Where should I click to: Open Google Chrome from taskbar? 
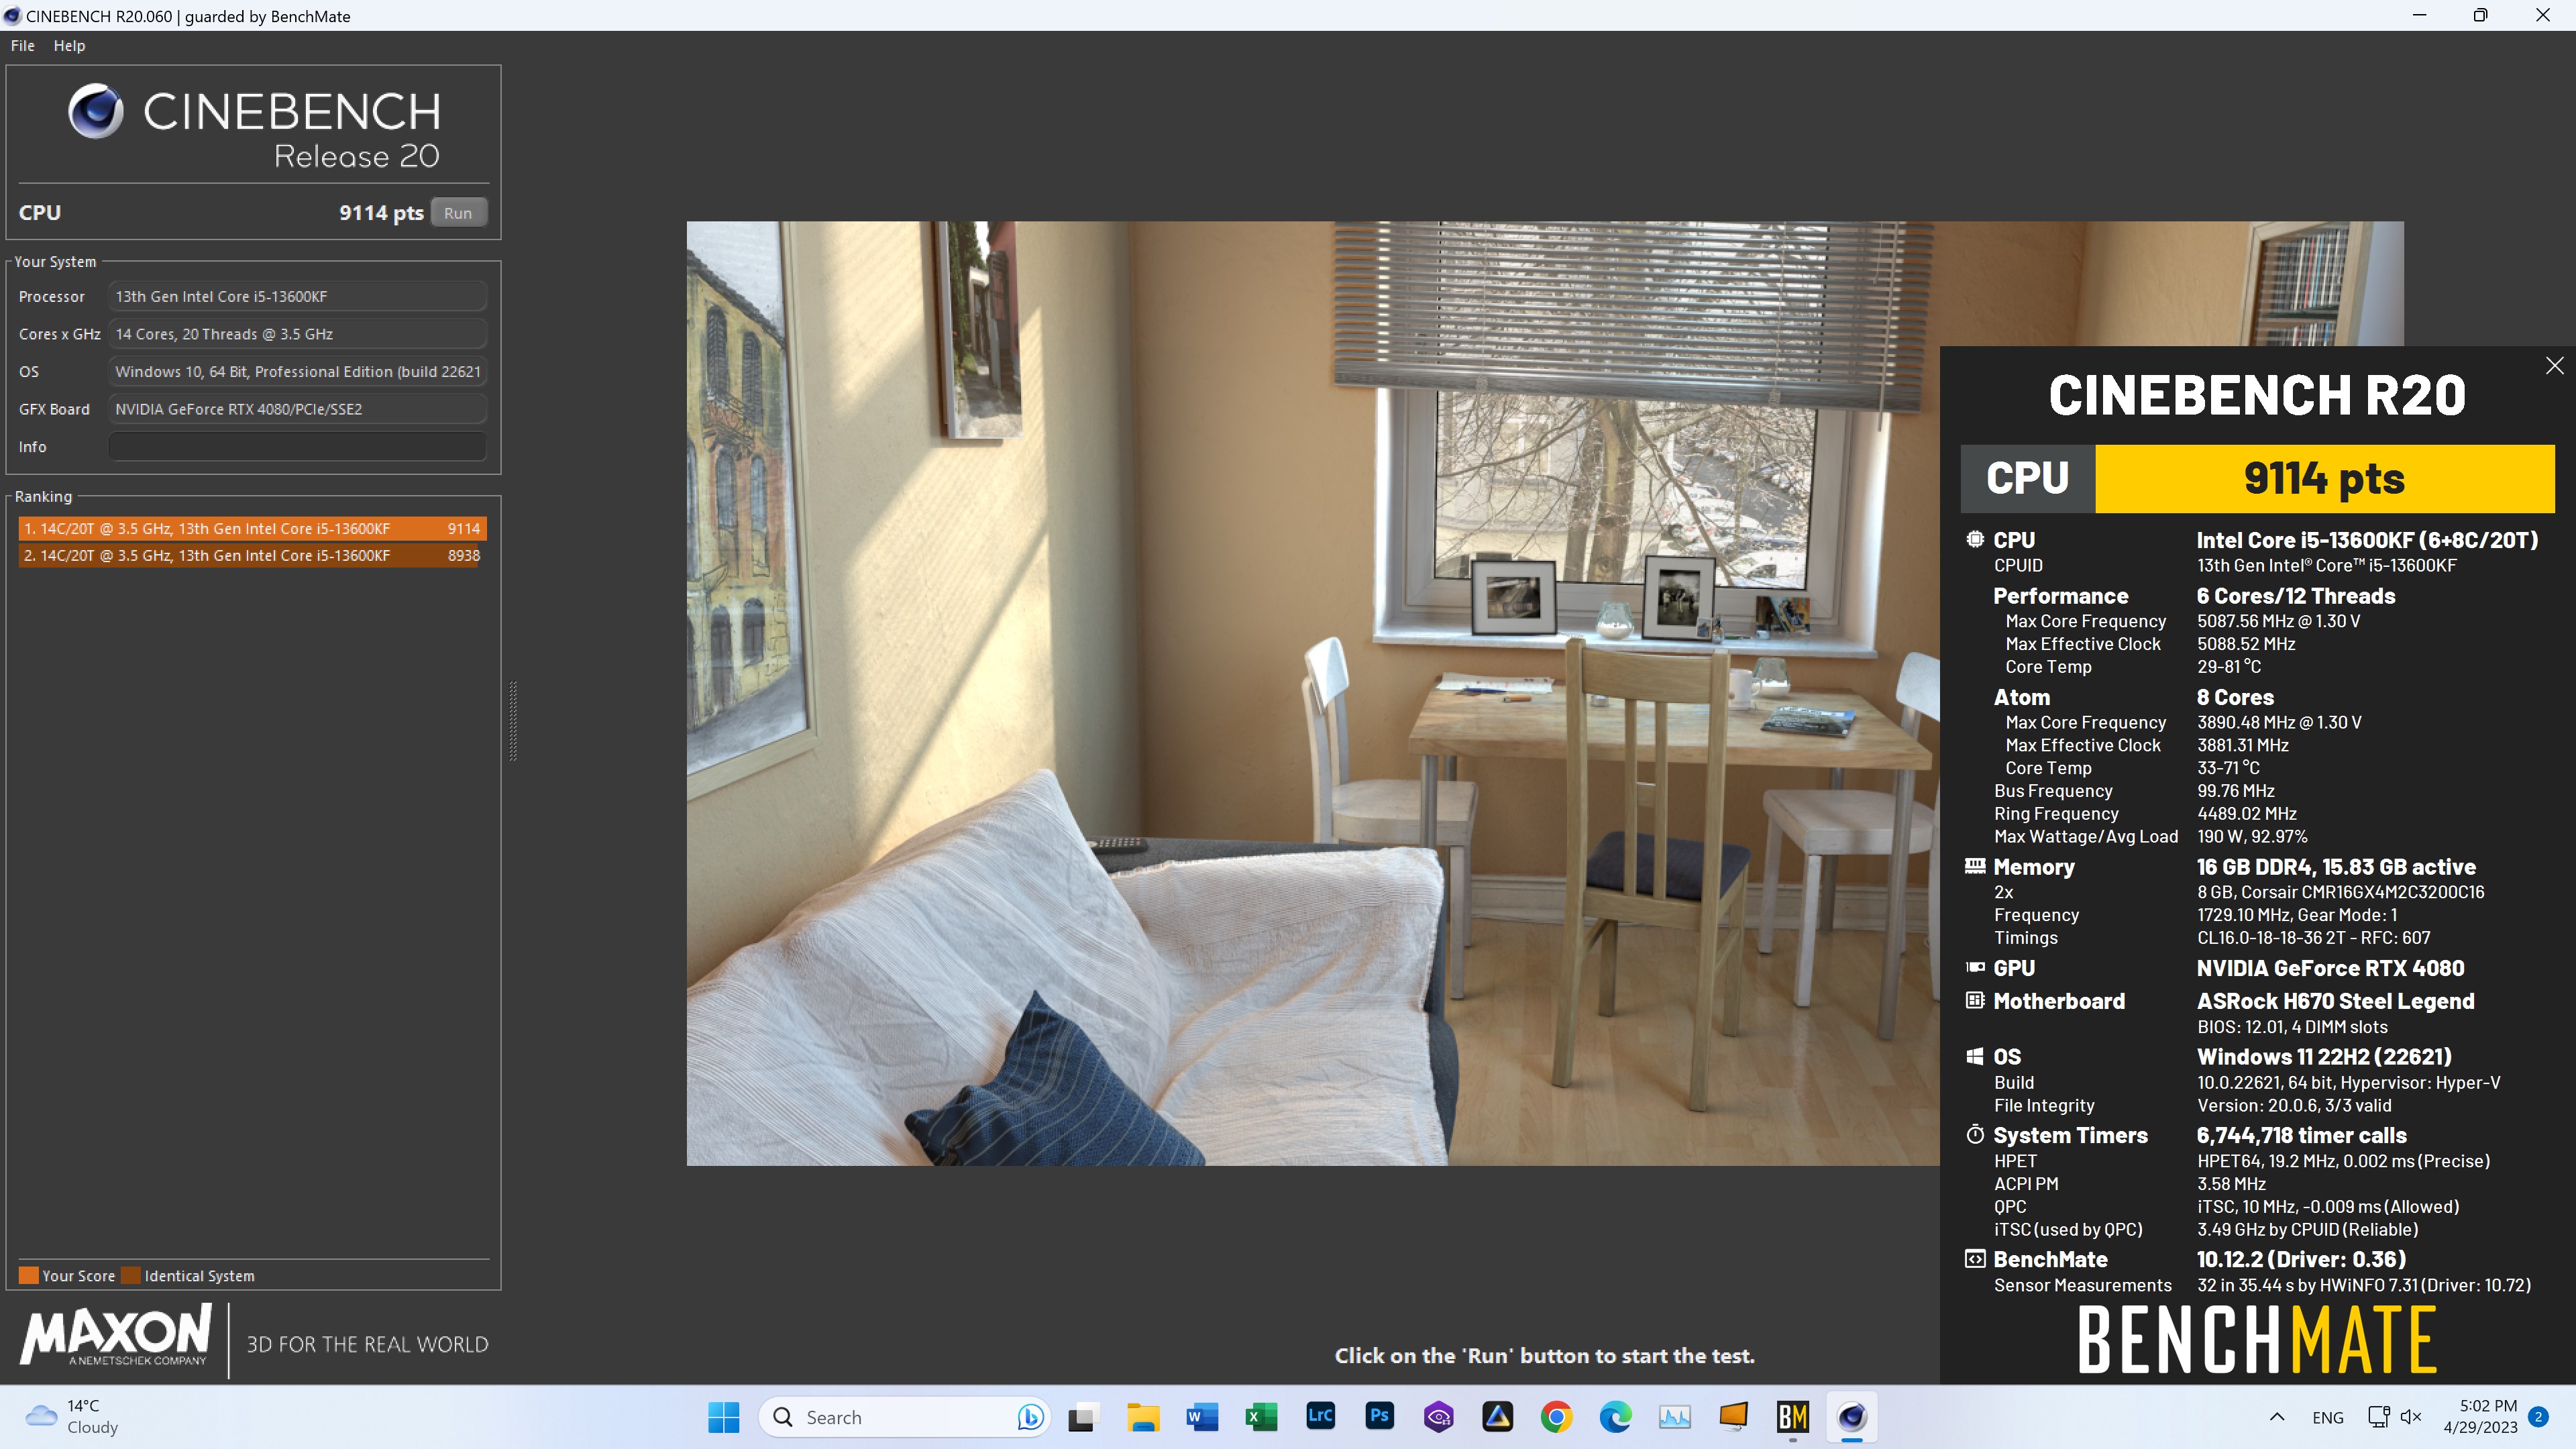[1556, 1417]
